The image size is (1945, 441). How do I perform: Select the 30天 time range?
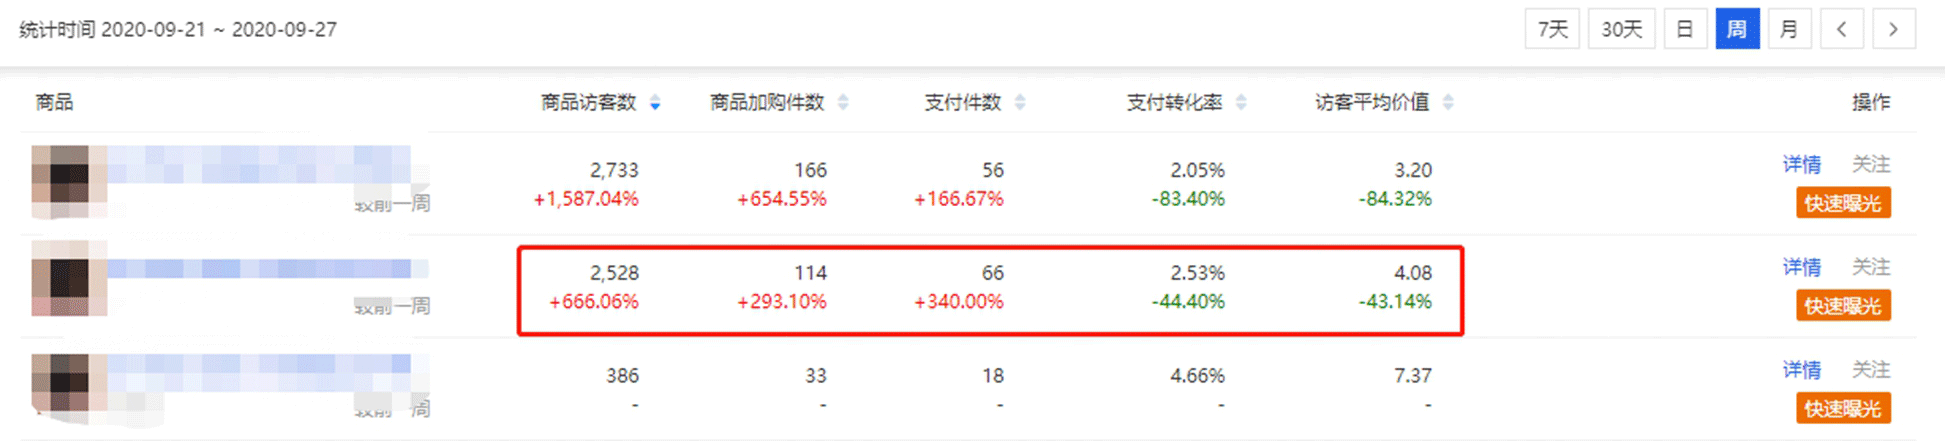coord(1621,29)
